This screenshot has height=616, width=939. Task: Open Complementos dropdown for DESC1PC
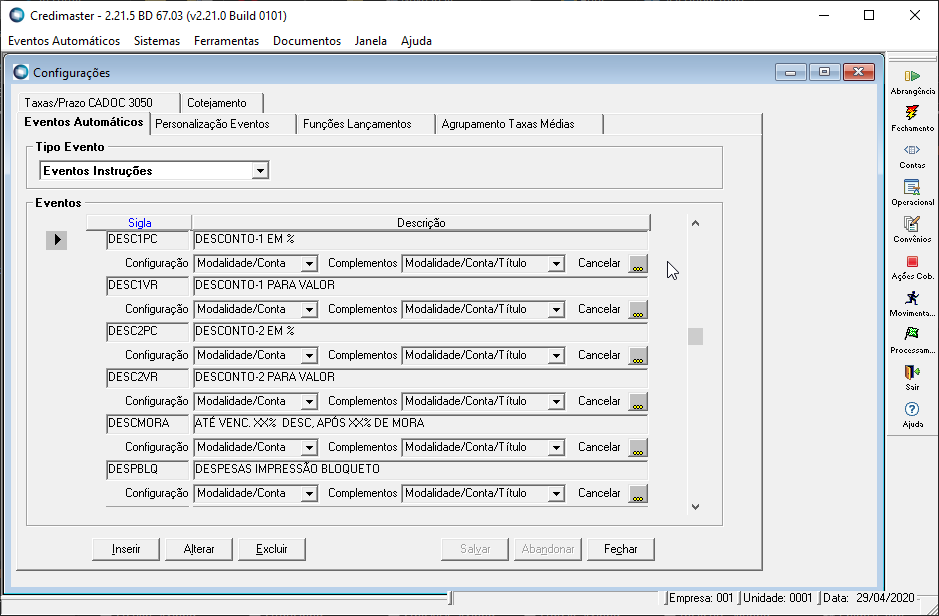556,263
